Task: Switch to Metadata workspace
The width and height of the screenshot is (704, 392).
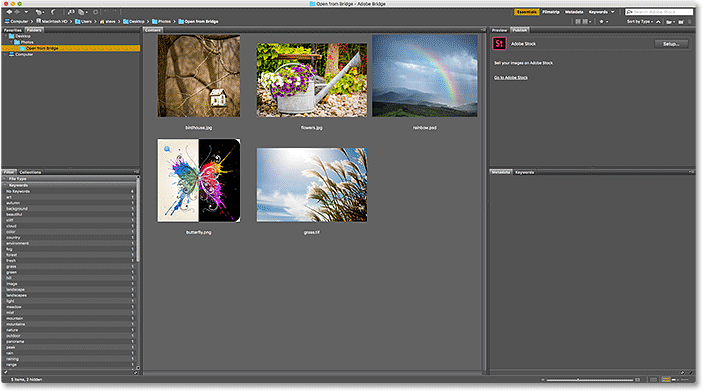Action: coord(574,12)
